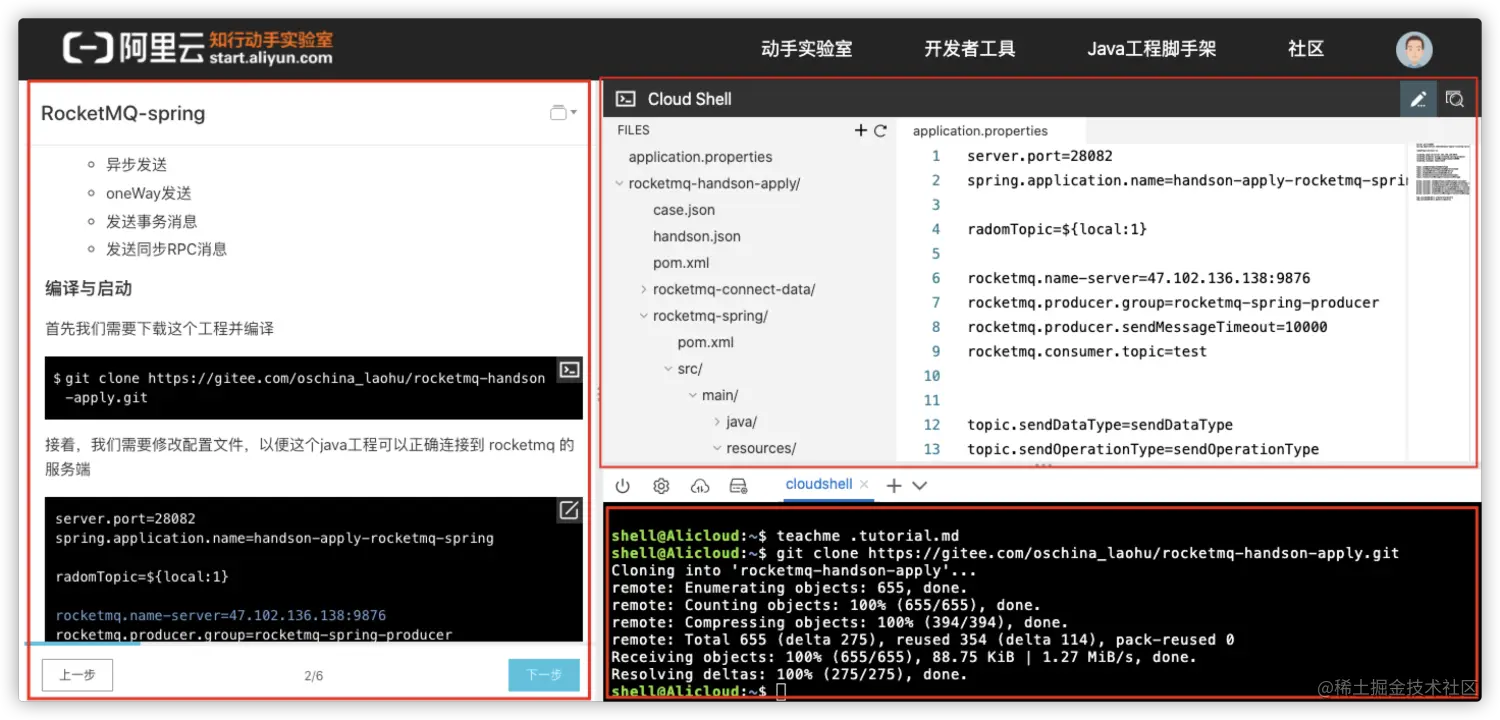Open 社区 navigation item
Image resolution: width=1500 pixels, height=720 pixels.
(x=1306, y=49)
